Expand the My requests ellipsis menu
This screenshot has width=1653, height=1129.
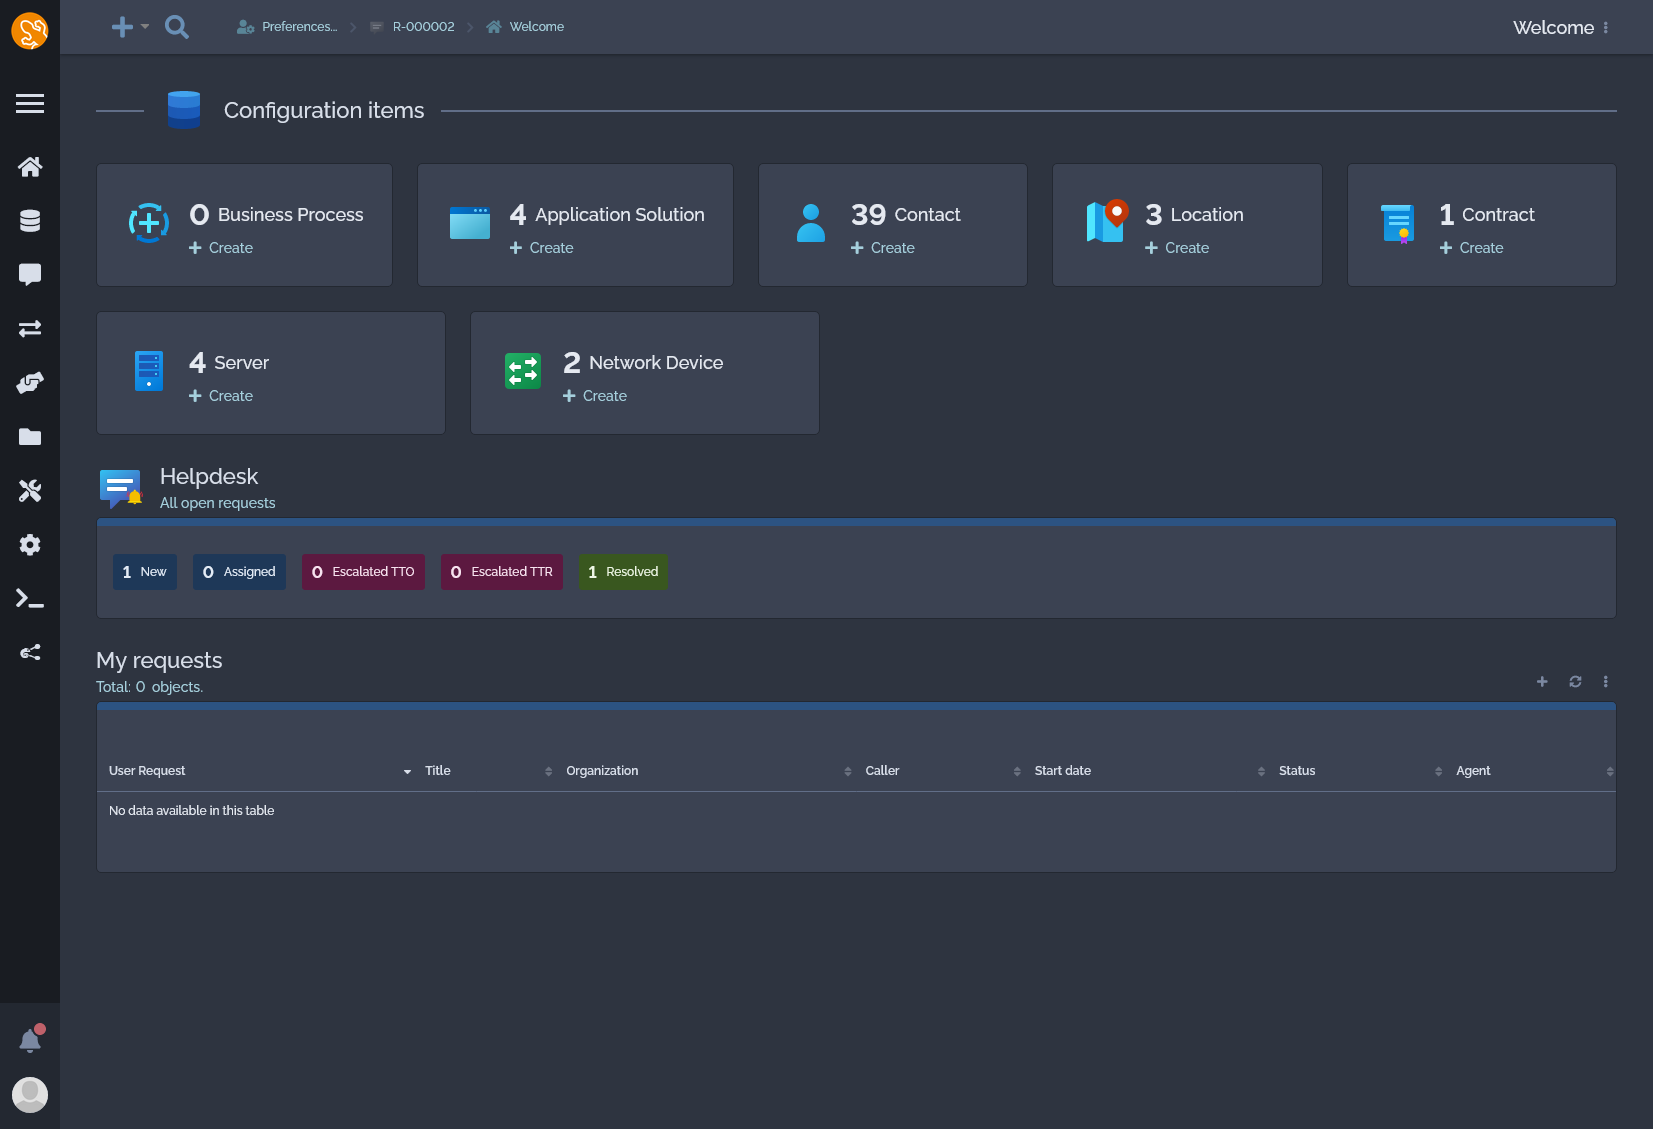tap(1606, 681)
